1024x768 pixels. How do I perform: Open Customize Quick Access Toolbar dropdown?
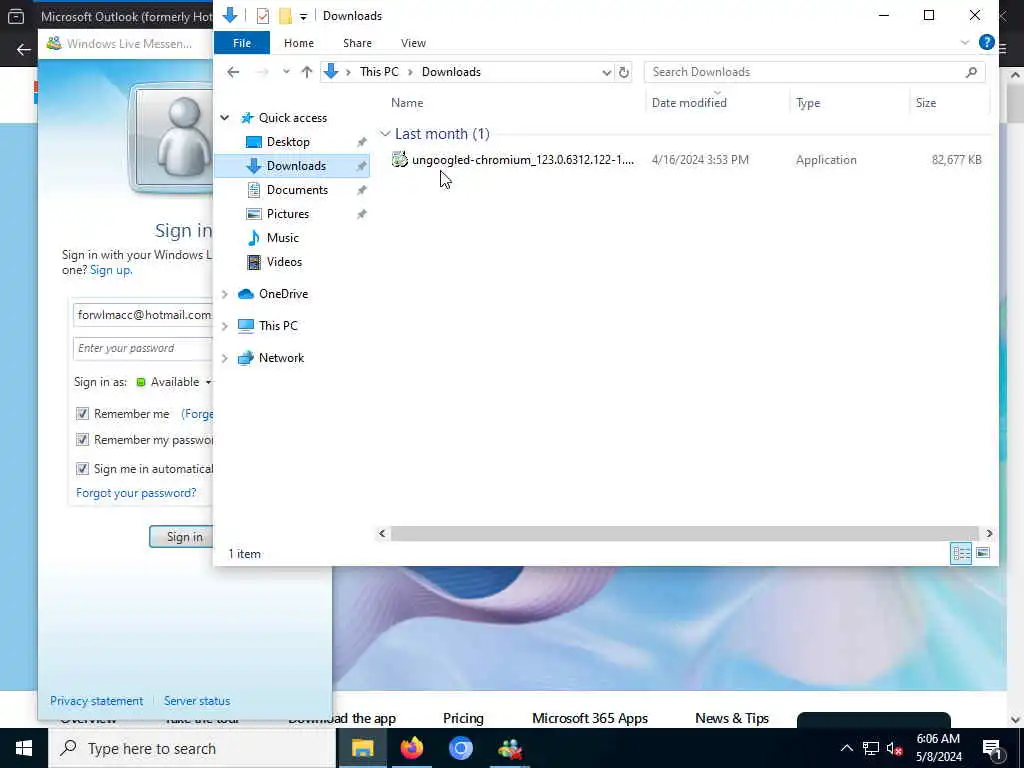click(303, 16)
